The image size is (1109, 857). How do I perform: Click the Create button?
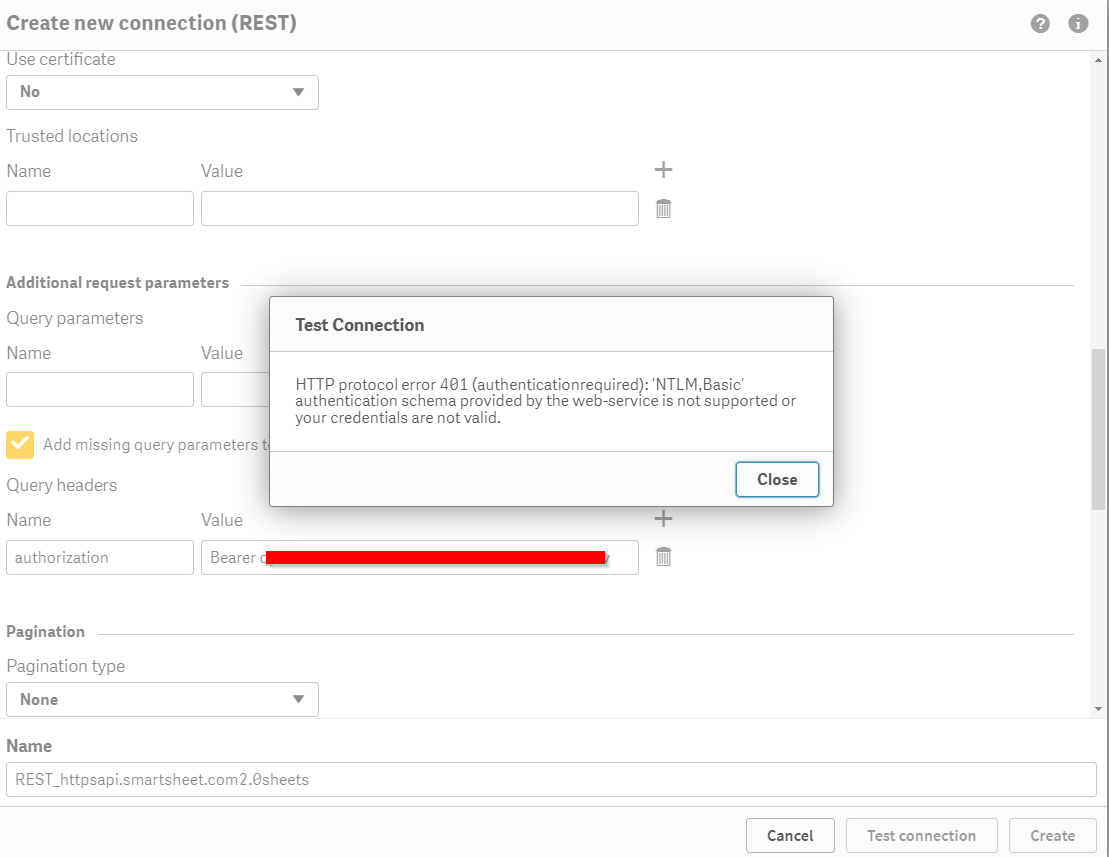pos(1052,836)
